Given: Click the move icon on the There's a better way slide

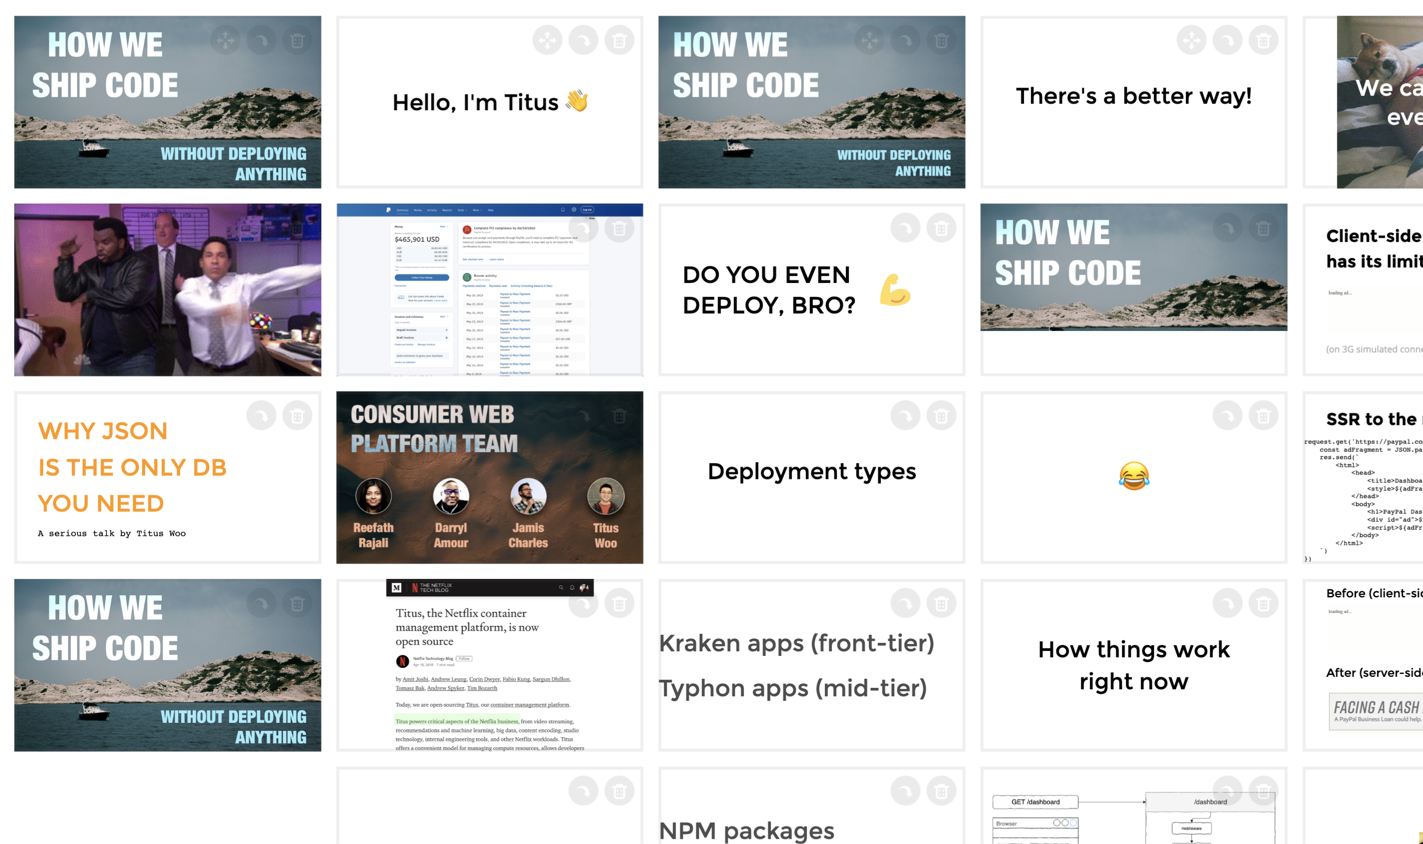Looking at the screenshot, I should 1191,40.
